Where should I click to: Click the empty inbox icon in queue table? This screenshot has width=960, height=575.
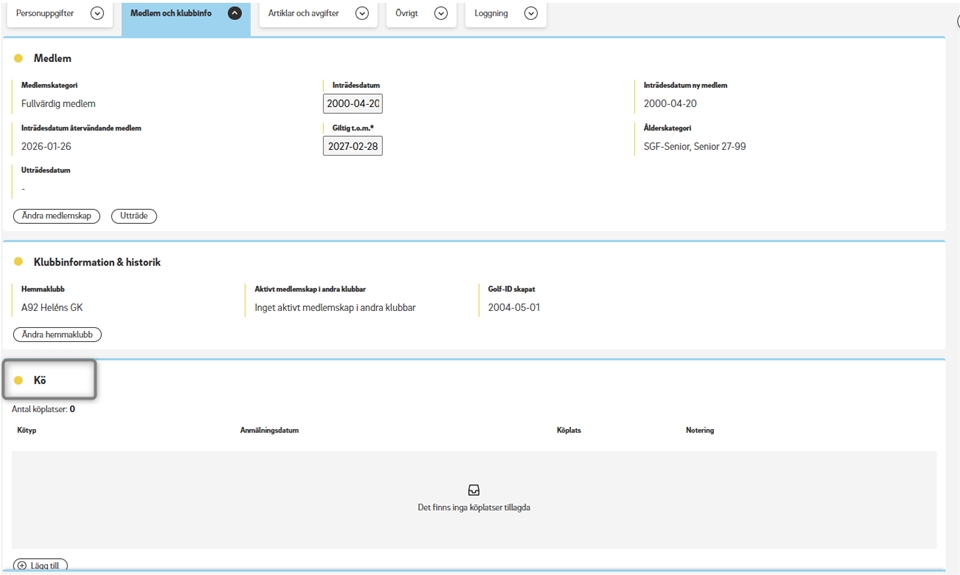coord(474,490)
